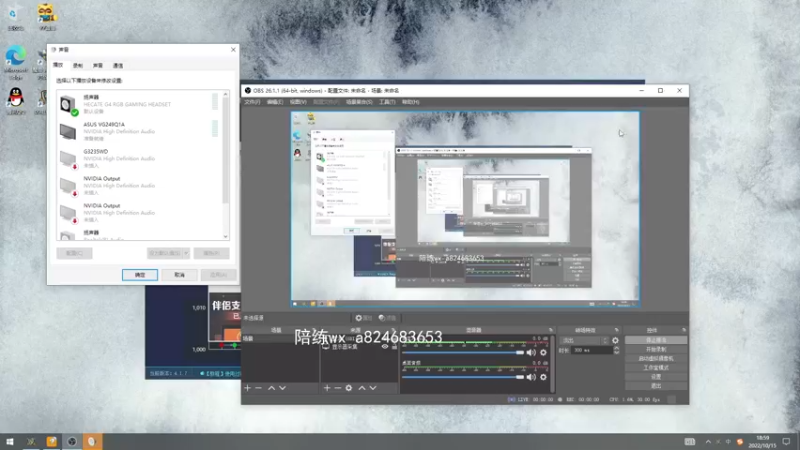The width and height of the screenshot is (800, 450).
Task: Click the Start Recording button in Controls
Action: [x=656, y=349]
